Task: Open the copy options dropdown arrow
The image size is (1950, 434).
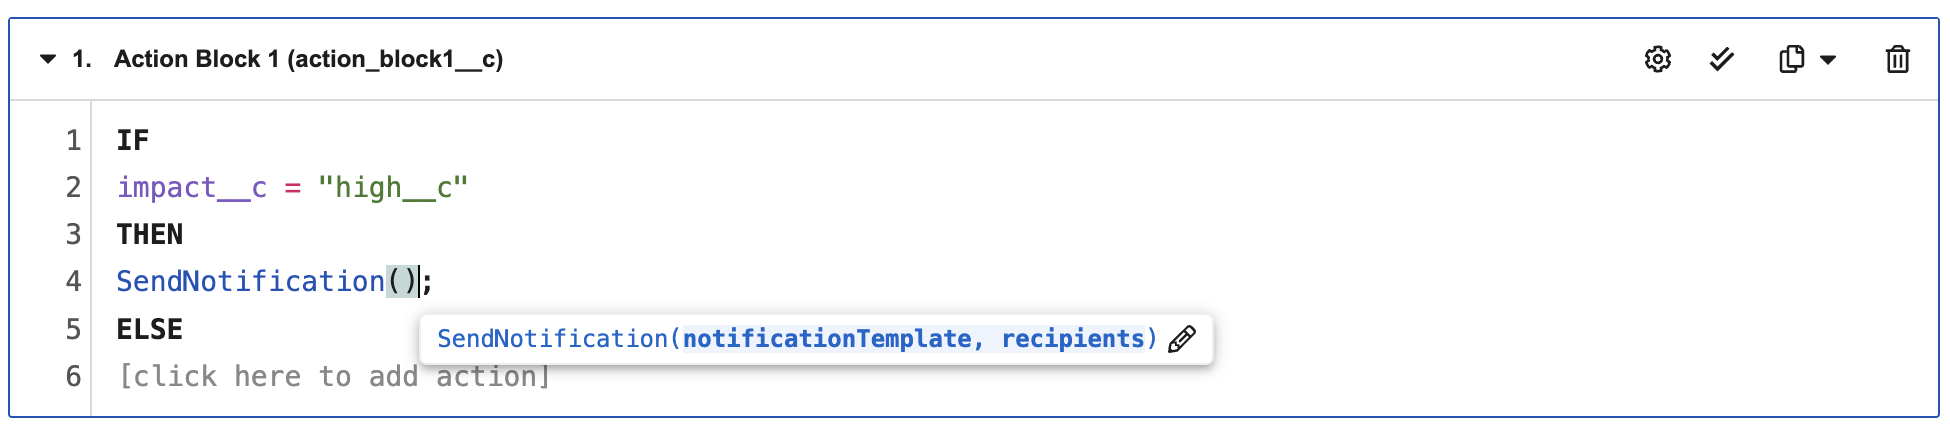Action: pyautogui.click(x=1828, y=60)
